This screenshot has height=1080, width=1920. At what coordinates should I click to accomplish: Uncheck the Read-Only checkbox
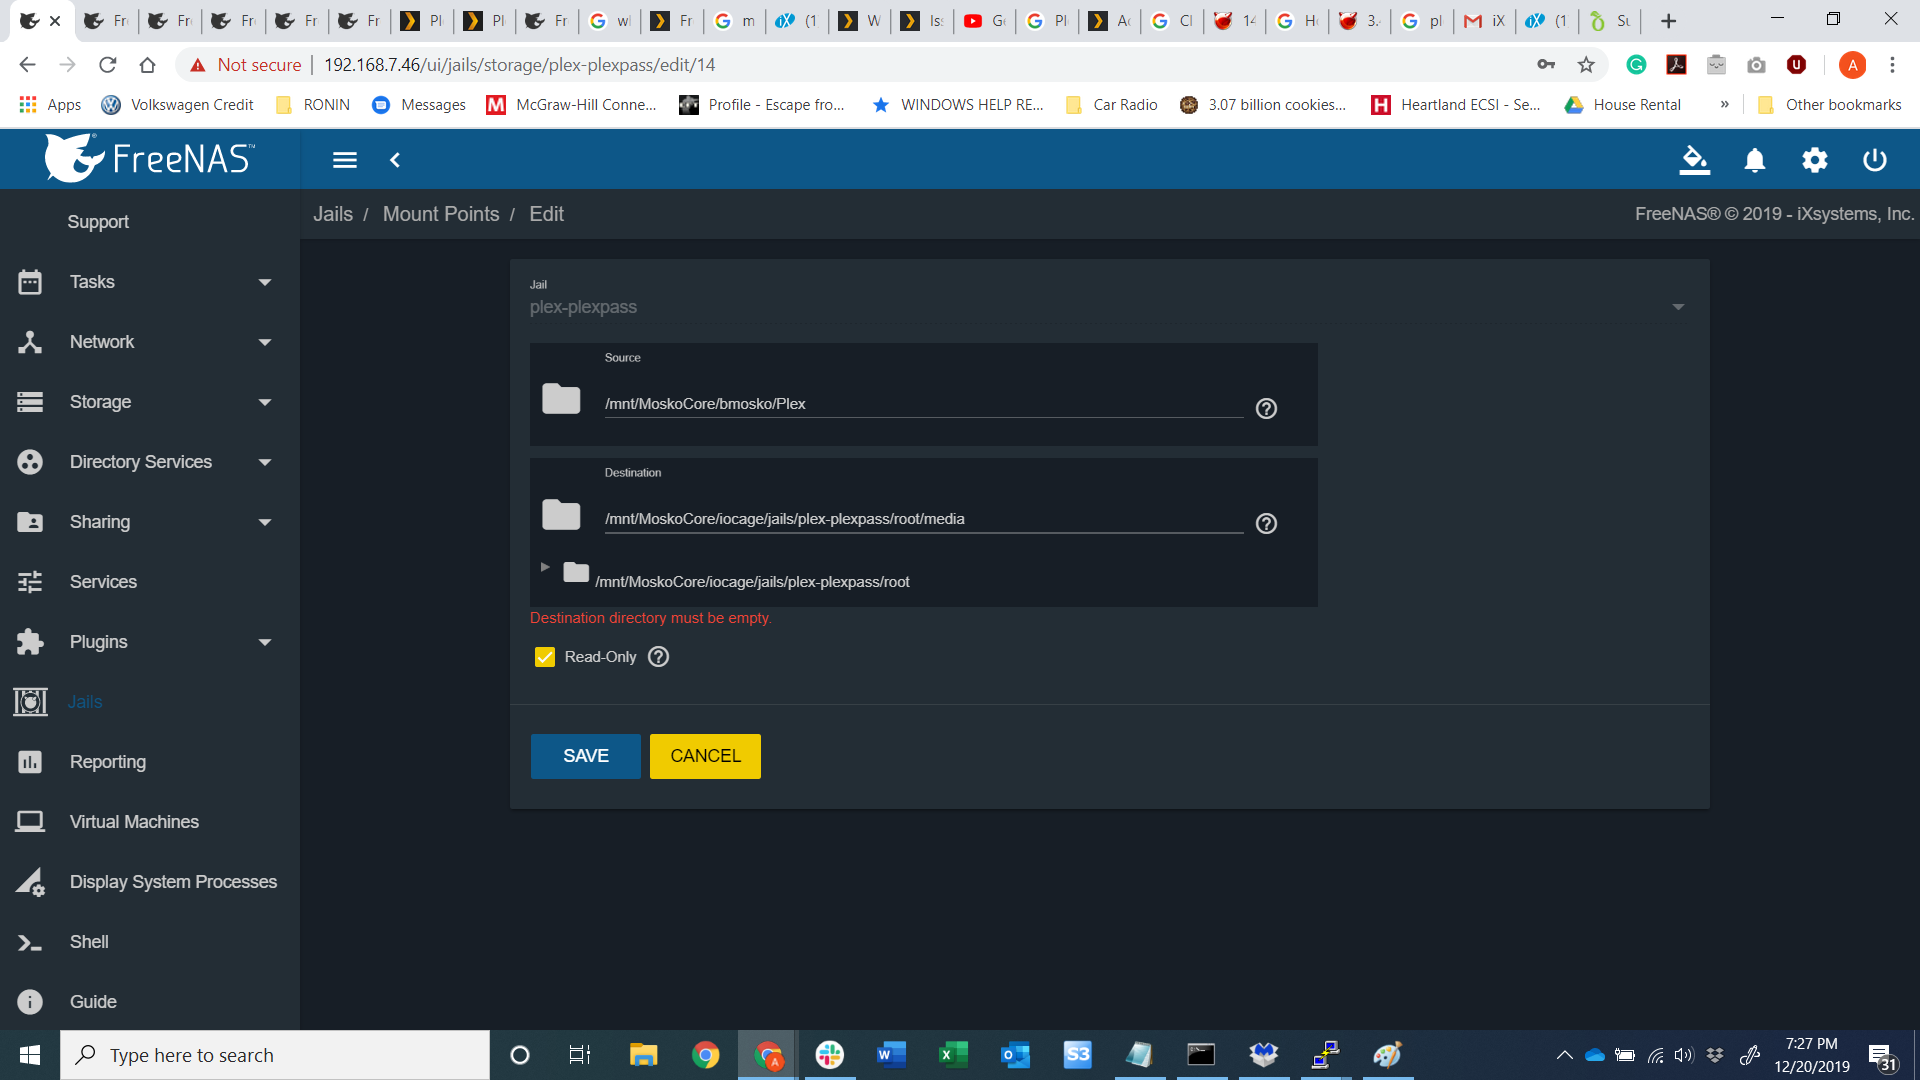point(545,657)
